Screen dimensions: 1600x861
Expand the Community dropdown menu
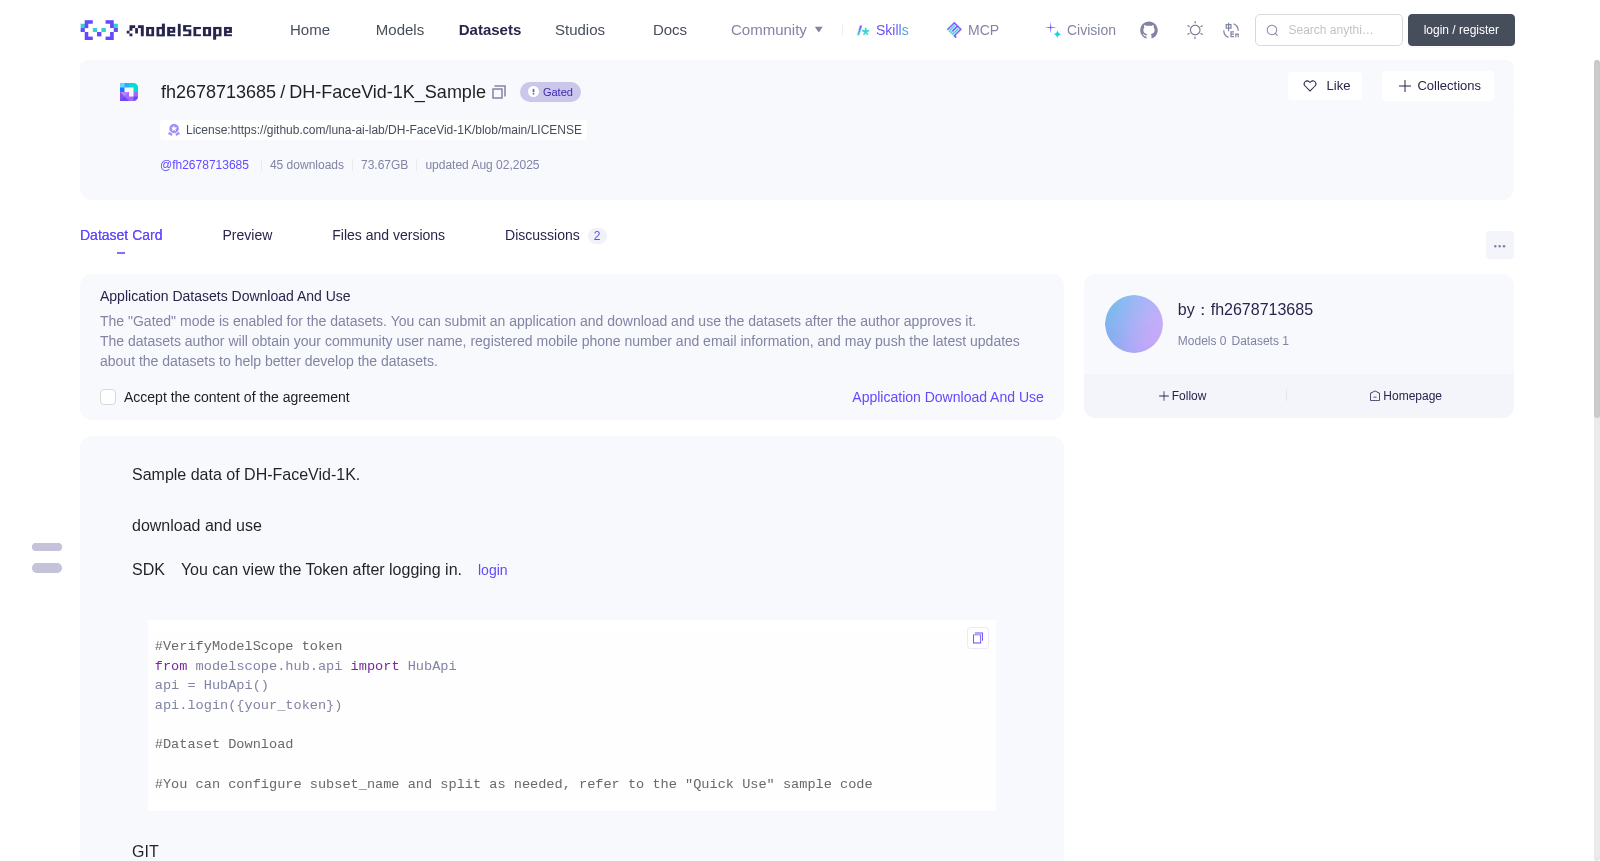click(x=777, y=30)
